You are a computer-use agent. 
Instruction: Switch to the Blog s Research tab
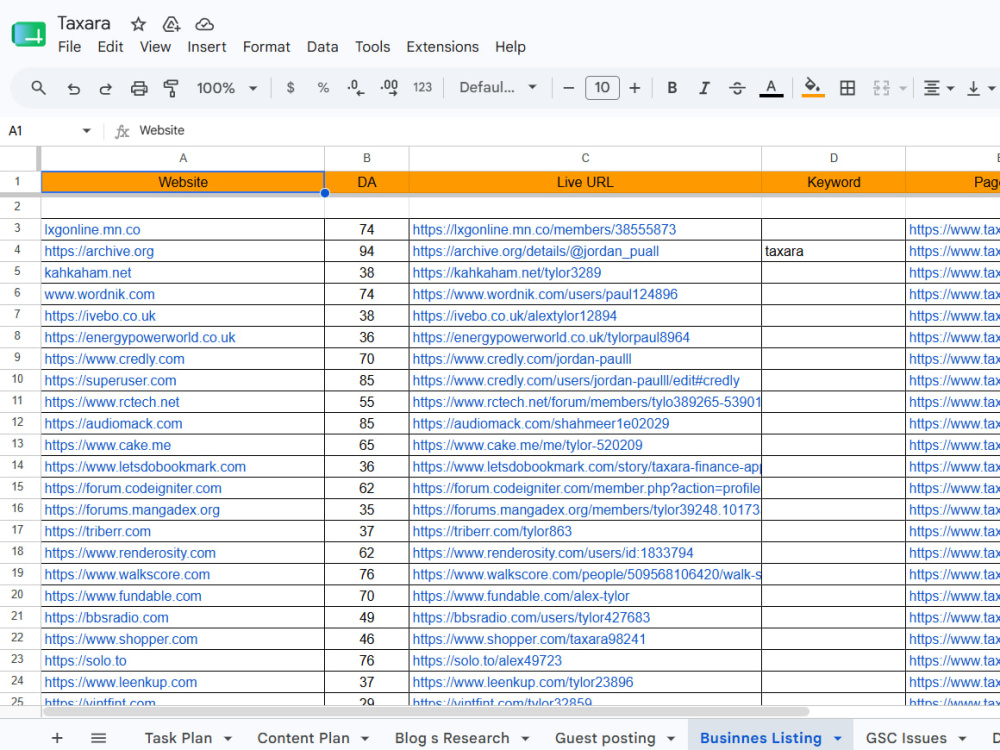[452, 738]
